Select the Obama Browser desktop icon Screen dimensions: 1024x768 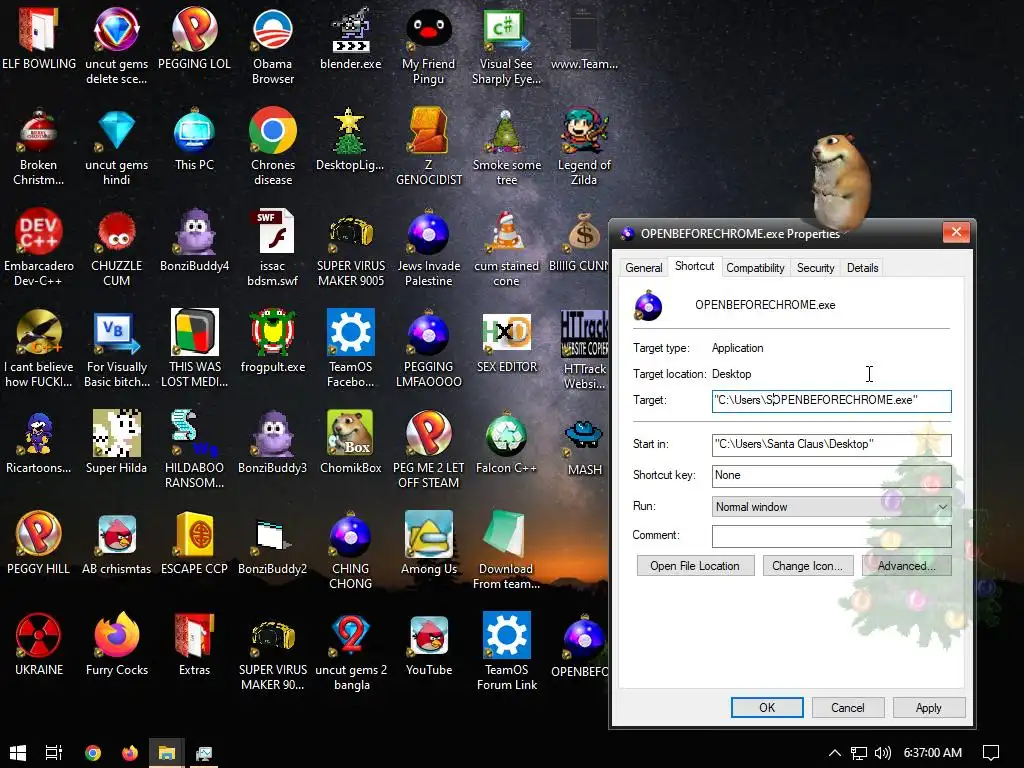pos(273,46)
